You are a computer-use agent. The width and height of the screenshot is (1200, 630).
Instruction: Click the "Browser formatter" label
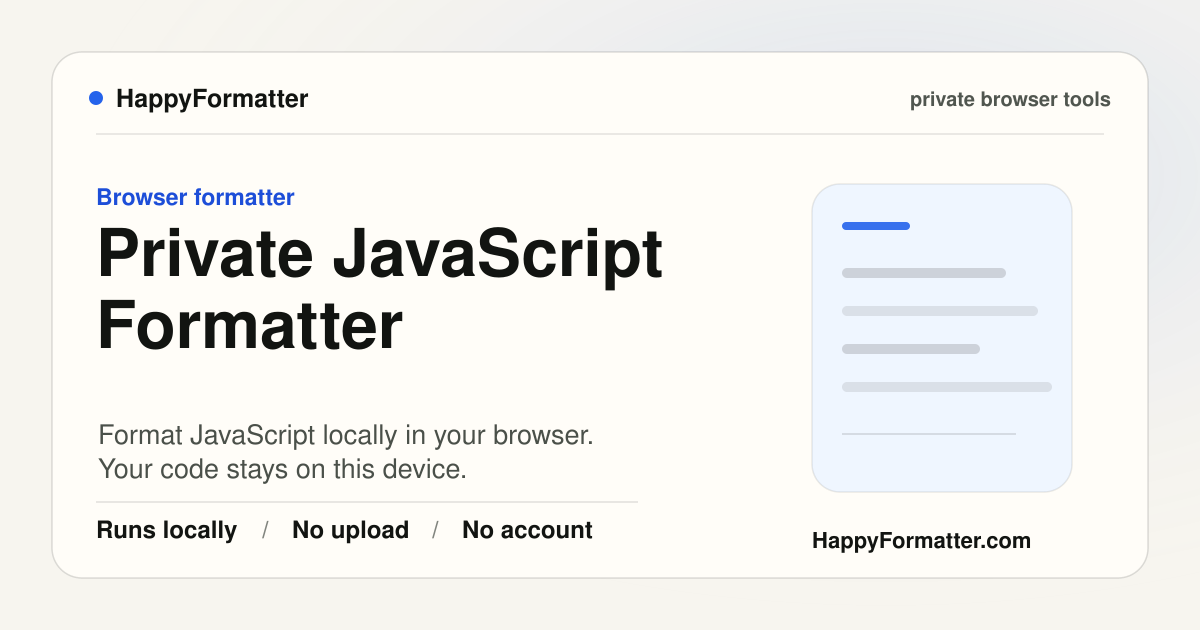(195, 198)
